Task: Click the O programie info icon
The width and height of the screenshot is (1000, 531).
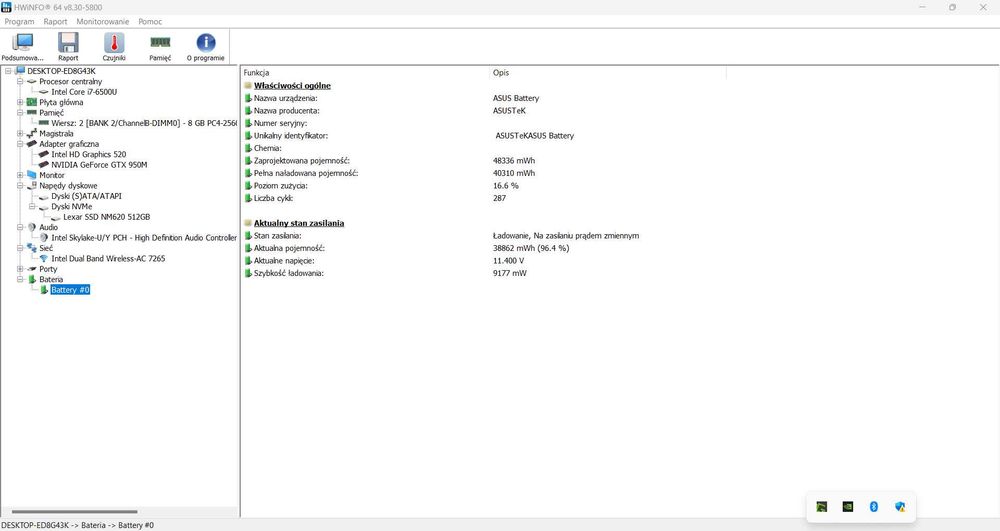Action: pyautogui.click(x=205, y=47)
